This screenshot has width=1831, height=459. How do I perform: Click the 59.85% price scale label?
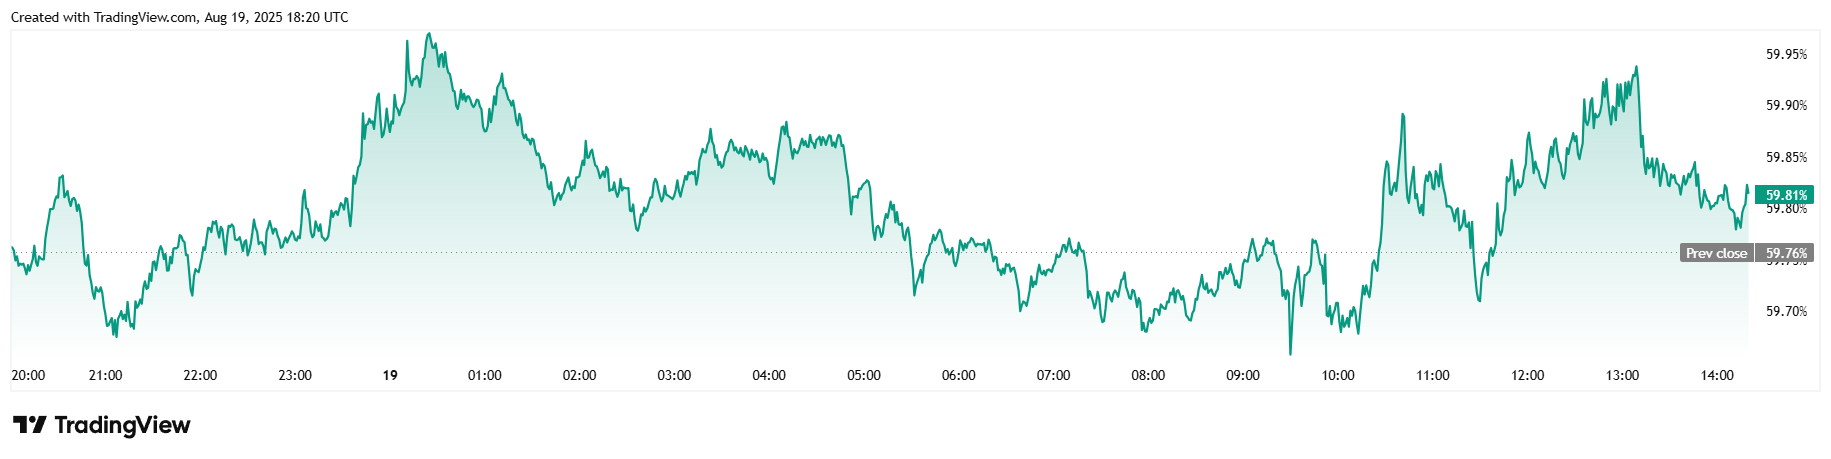pyautogui.click(x=1786, y=157)
